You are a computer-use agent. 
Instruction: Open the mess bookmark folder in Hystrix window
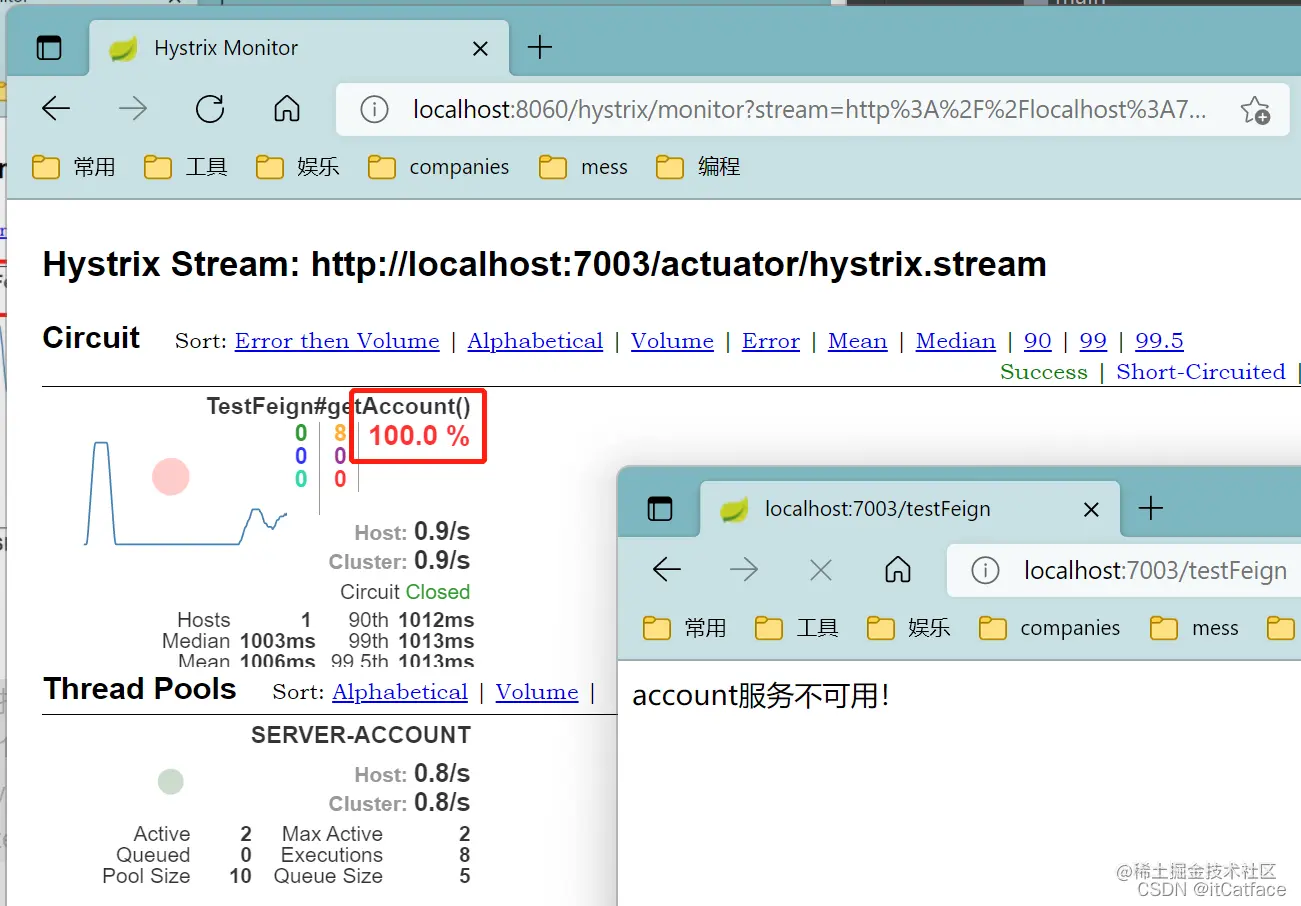583,167
